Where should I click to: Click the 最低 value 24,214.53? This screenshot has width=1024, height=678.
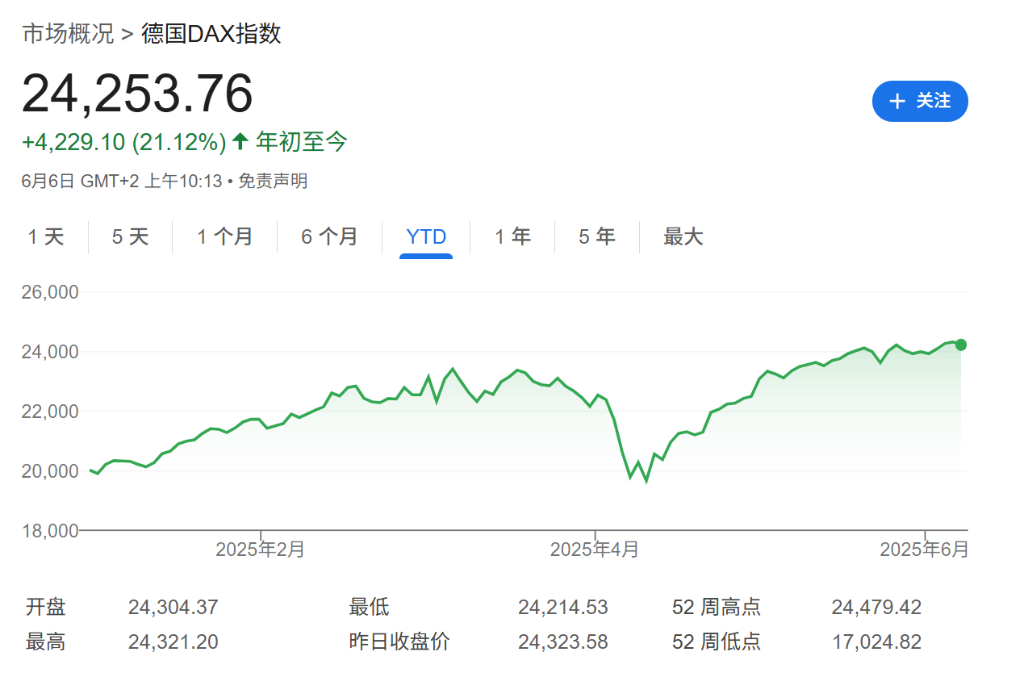pyautogui.click(x=563, y=607)
